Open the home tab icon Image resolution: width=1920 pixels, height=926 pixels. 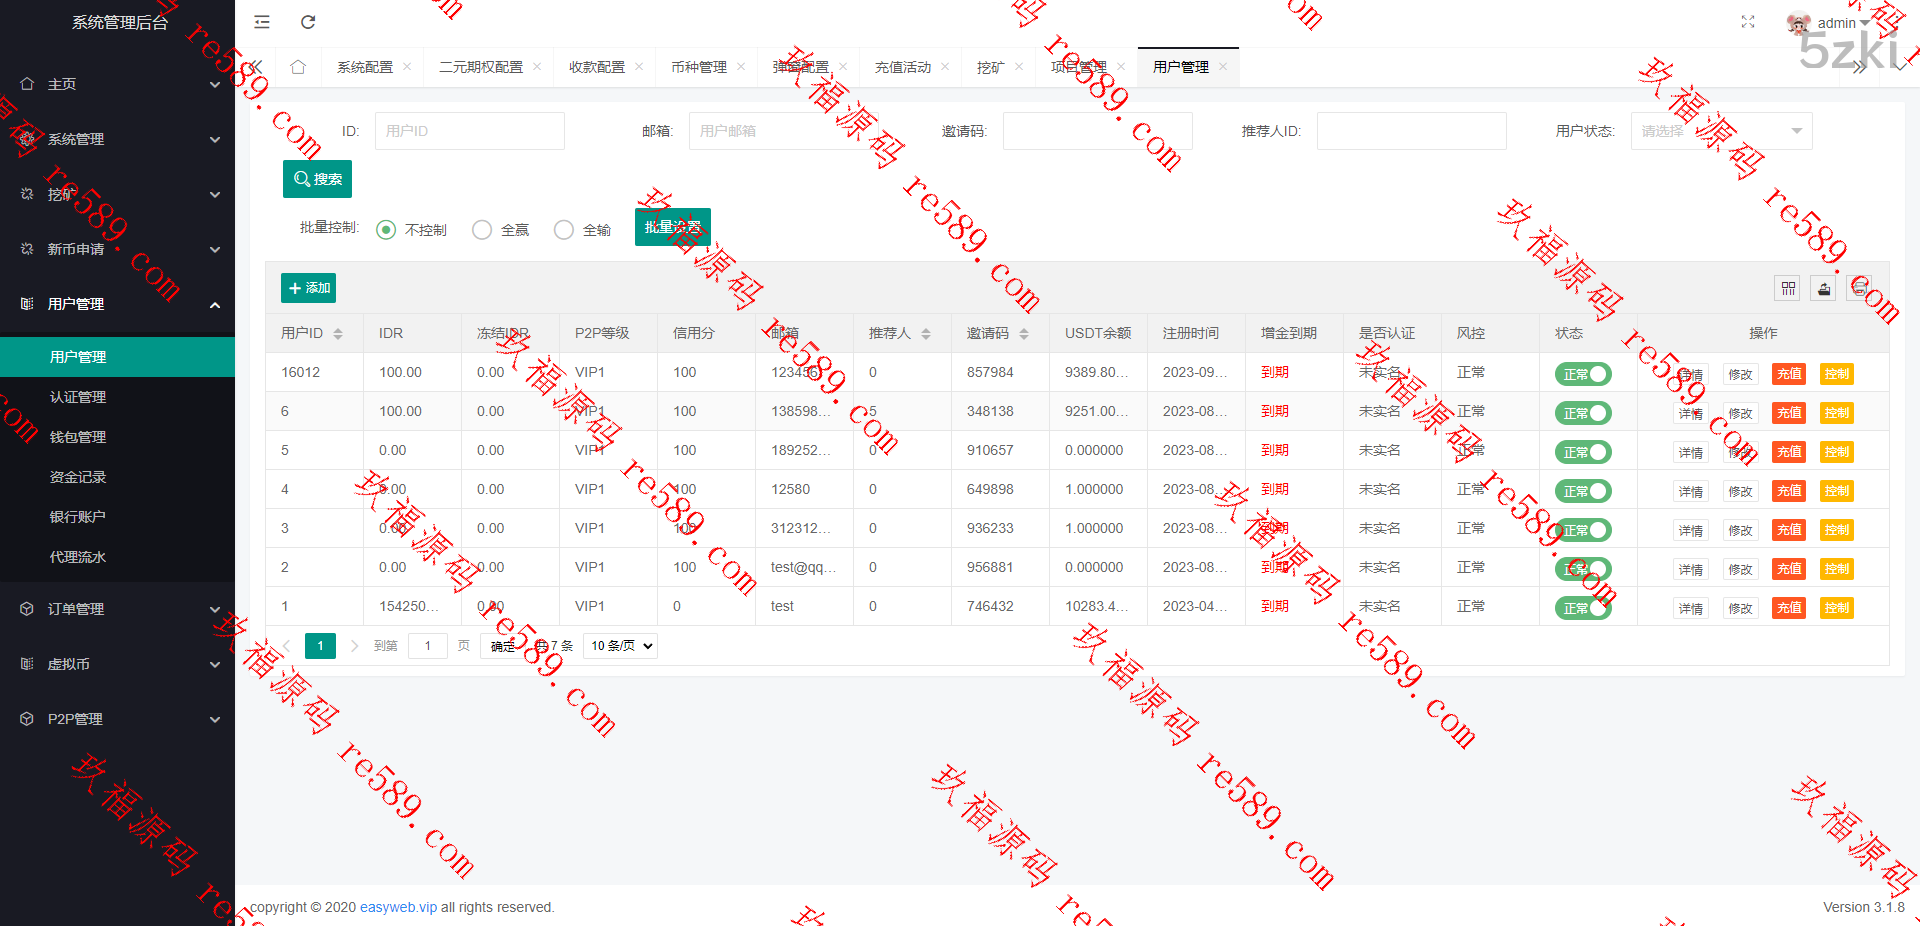coord(298,67)
